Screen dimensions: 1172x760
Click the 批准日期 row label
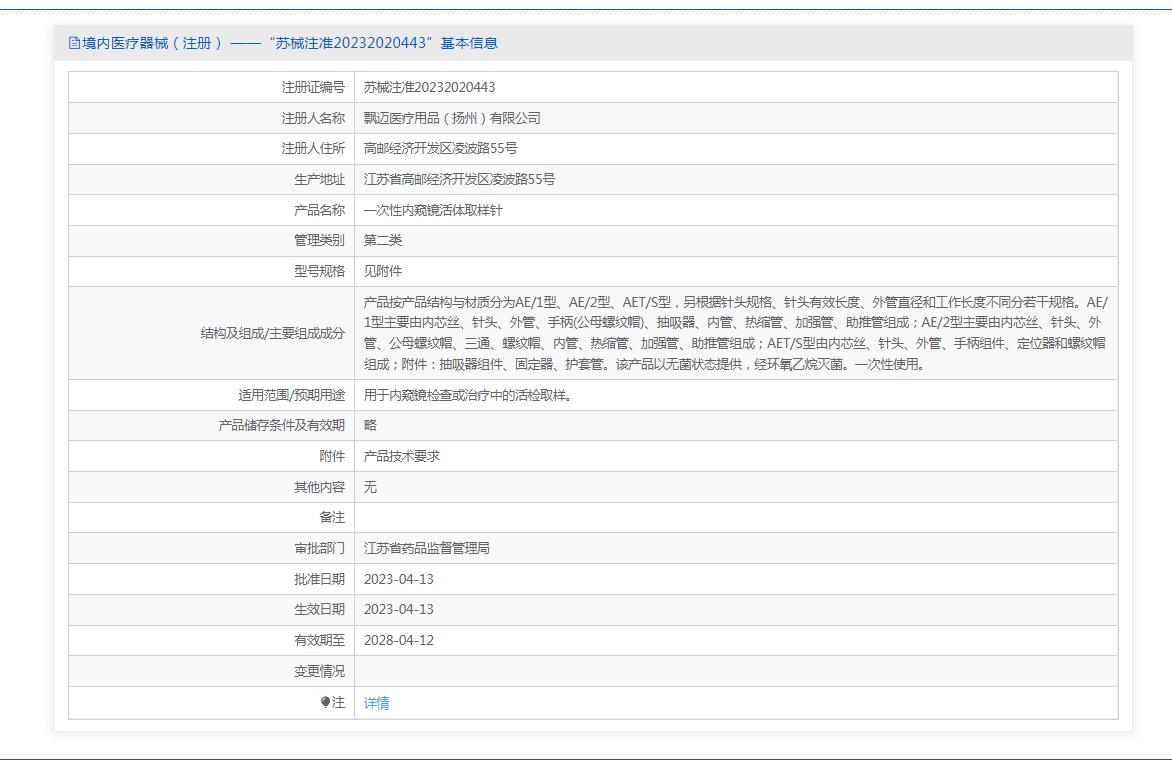coord(319,579)
